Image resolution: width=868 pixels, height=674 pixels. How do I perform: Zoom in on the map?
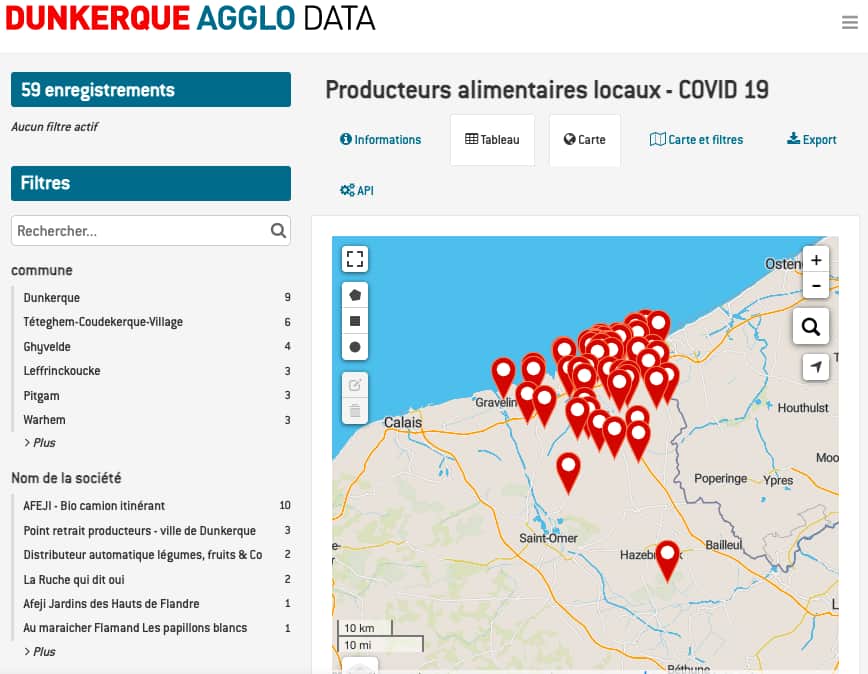816,260
